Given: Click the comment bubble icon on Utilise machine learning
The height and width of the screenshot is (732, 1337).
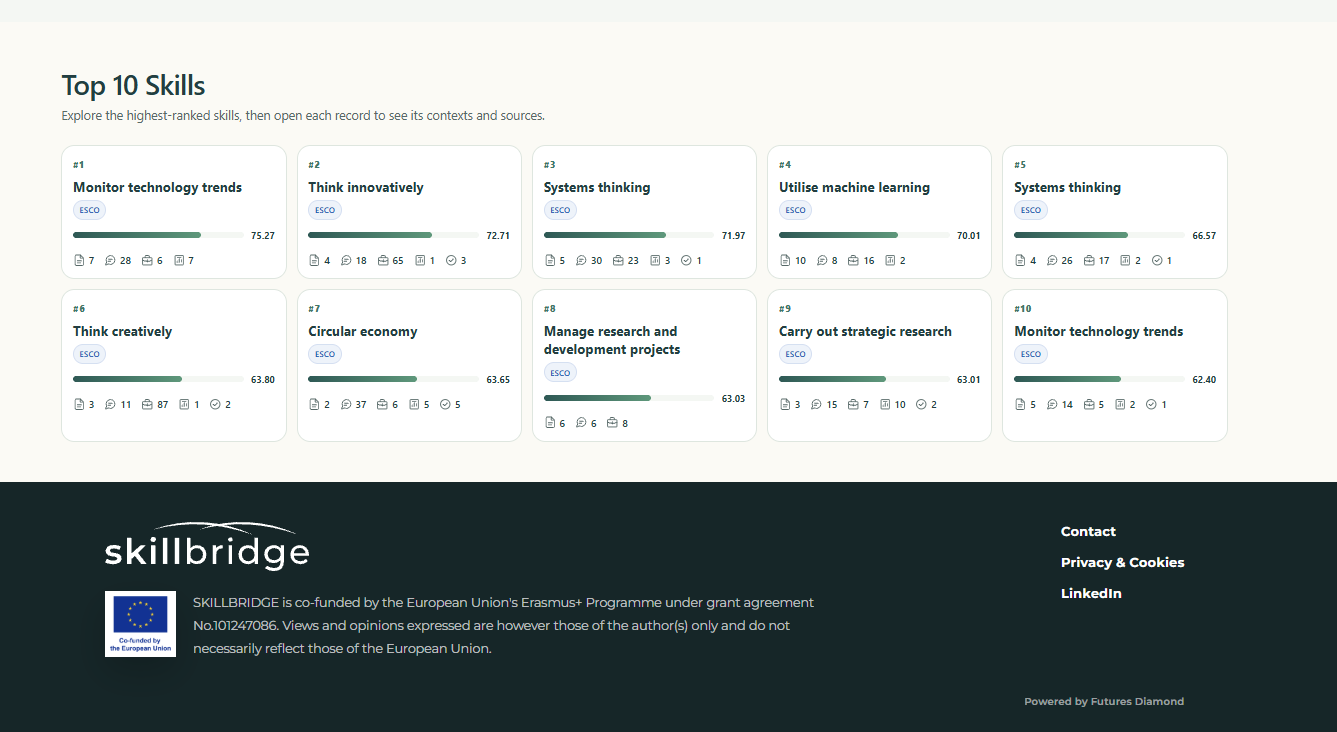Looking at the screenshot, I should click(822, 260).
